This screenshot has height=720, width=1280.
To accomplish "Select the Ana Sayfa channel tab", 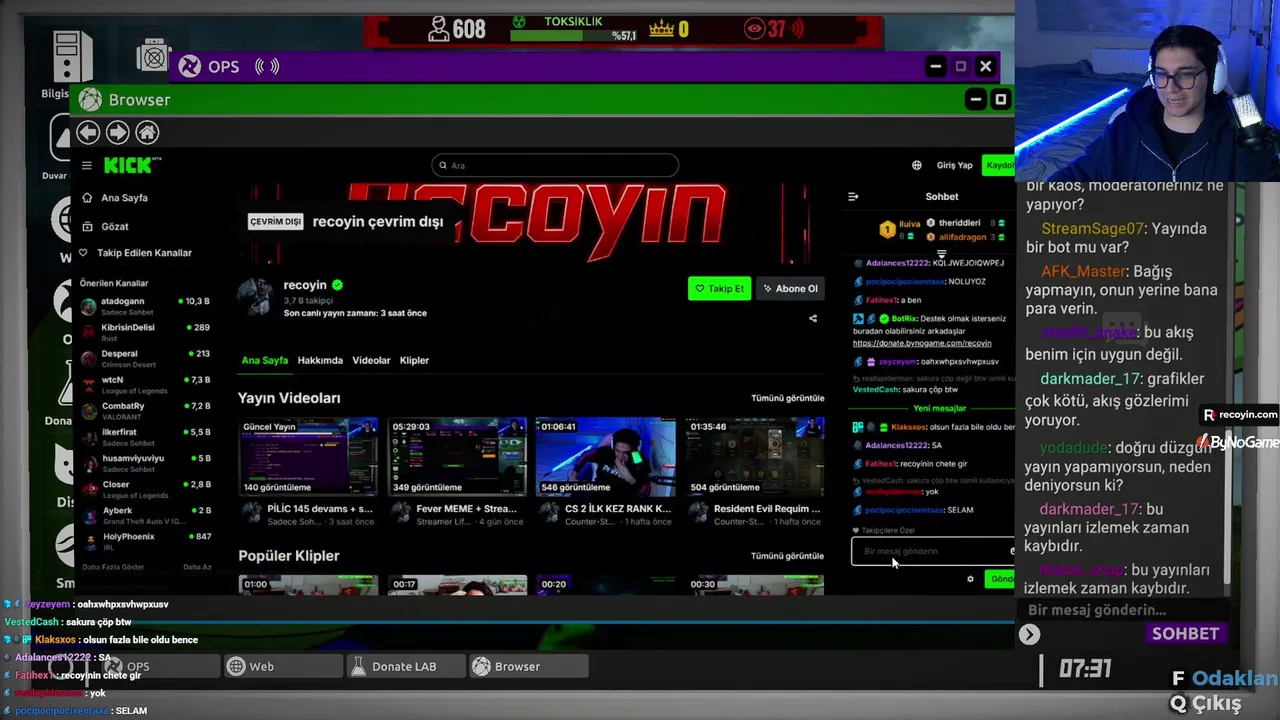I will [264, 360].
